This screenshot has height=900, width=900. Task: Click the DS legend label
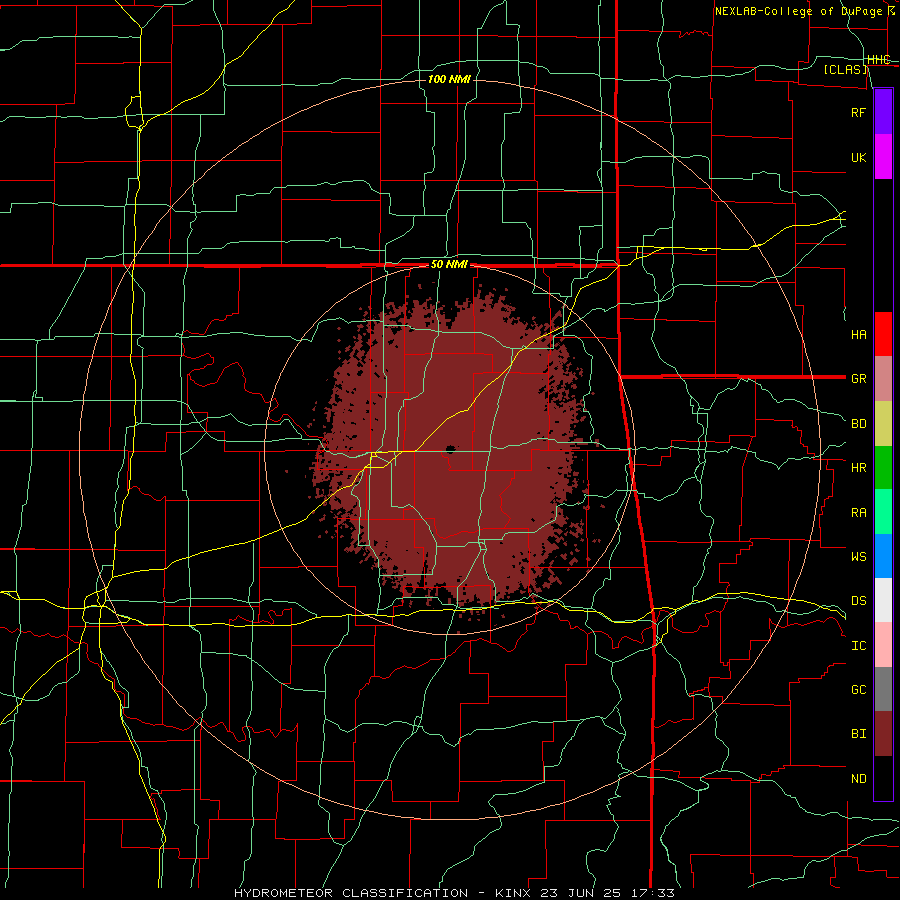[859, 601]
